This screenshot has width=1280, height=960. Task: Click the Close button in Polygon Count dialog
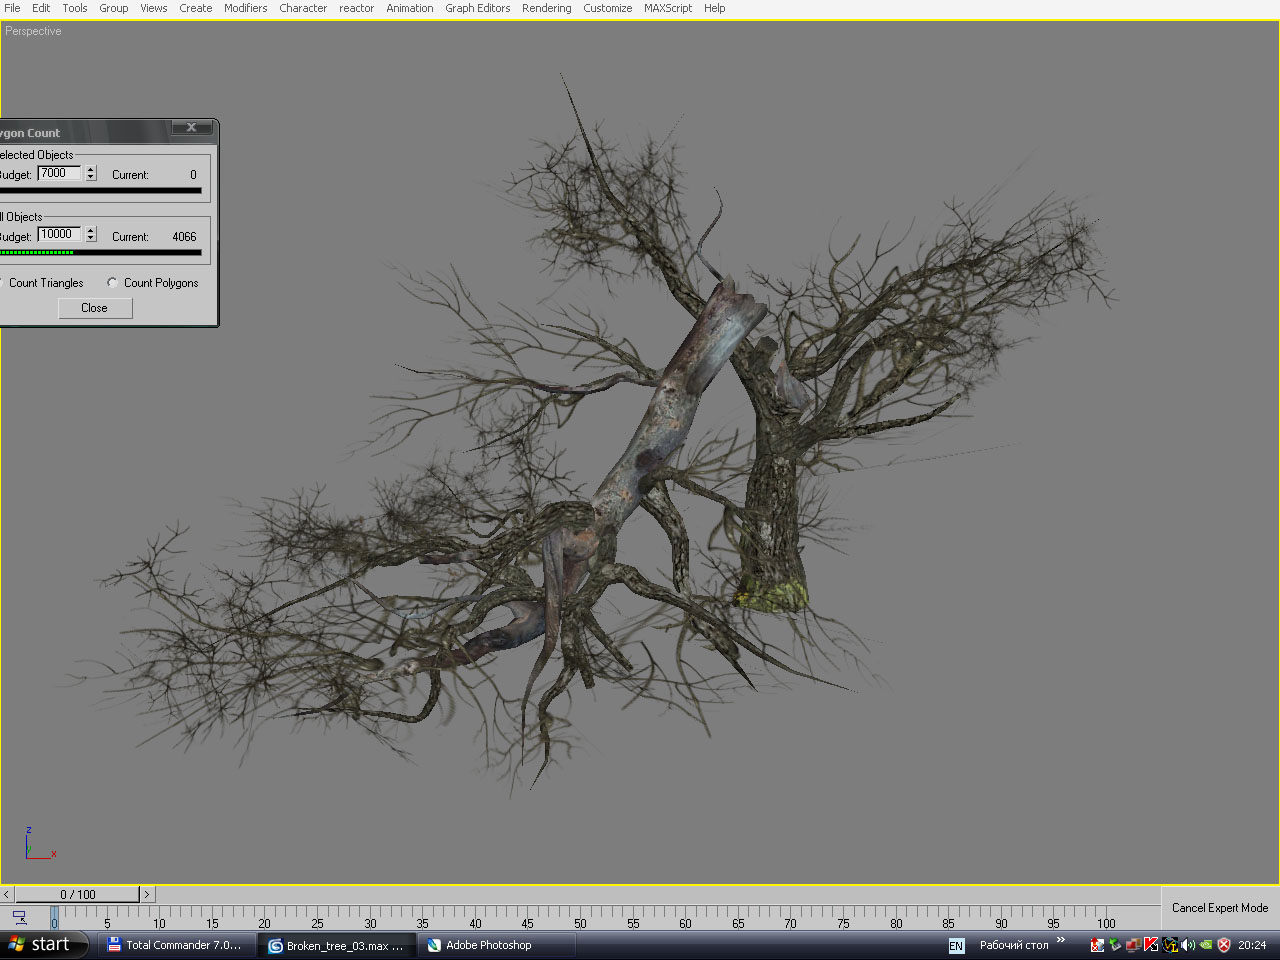coord(94,308)
